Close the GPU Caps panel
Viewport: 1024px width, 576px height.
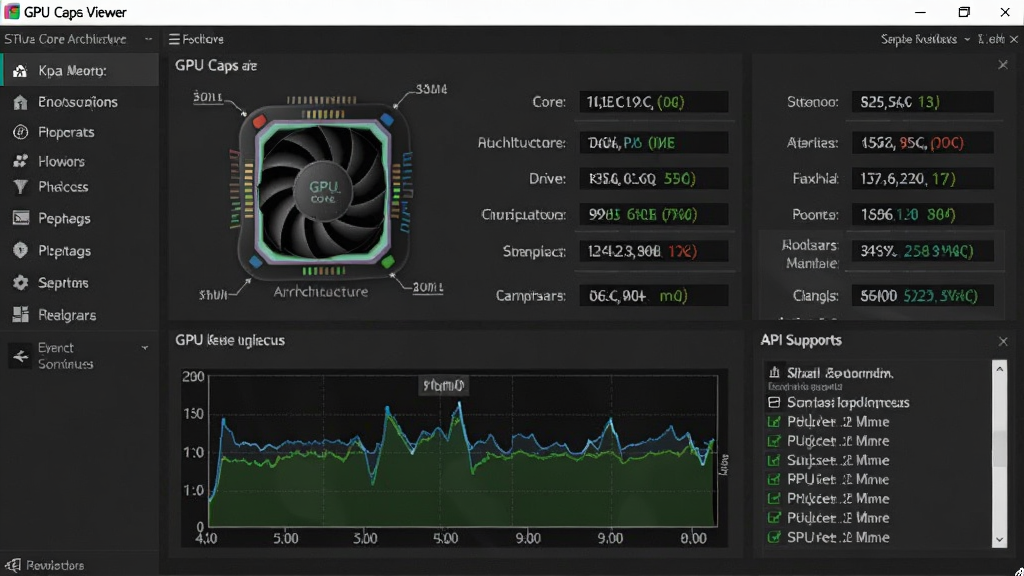pos(1002,65)
